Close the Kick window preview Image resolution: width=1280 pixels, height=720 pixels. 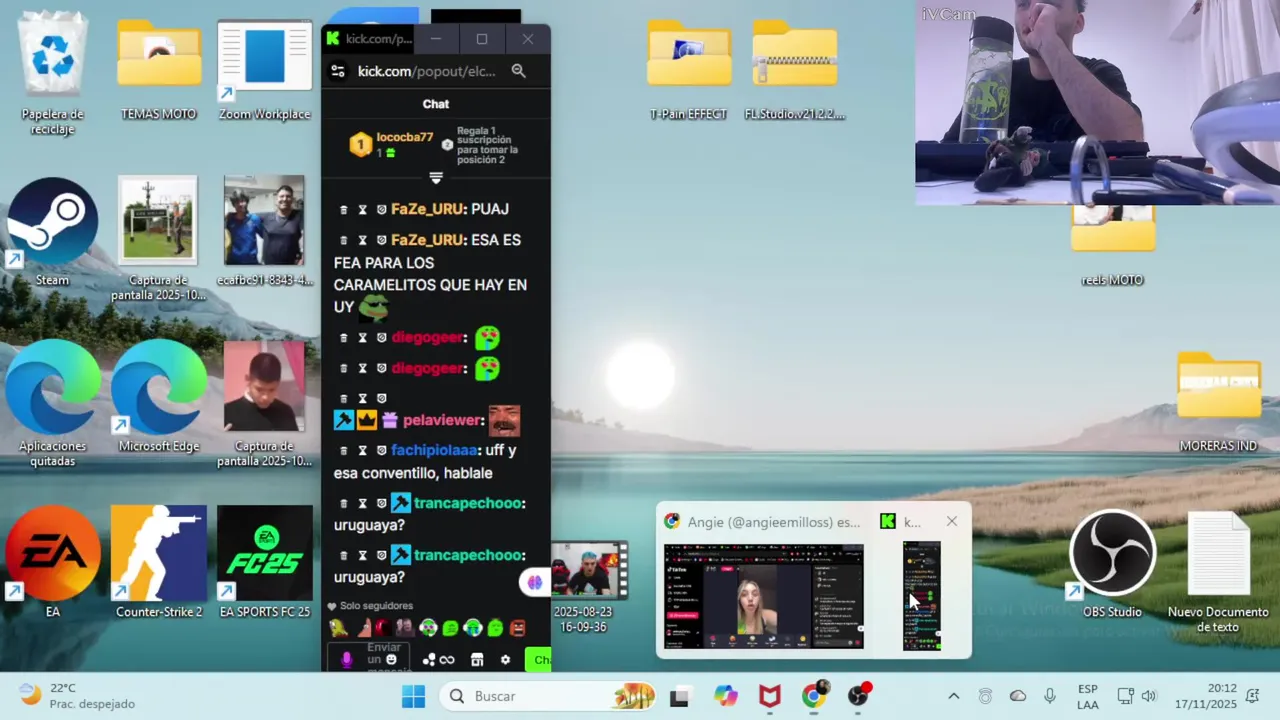click(952, 522)
